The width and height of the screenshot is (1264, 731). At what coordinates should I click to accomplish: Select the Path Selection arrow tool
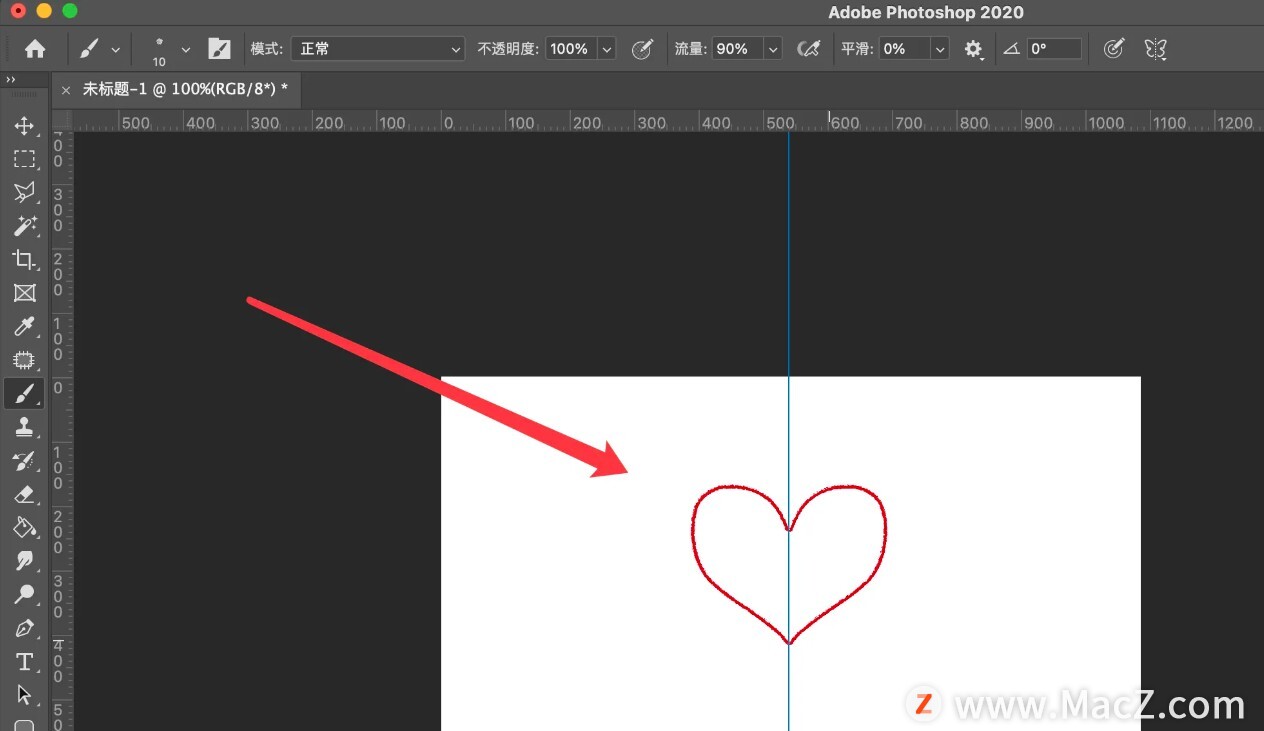[24, 695]
